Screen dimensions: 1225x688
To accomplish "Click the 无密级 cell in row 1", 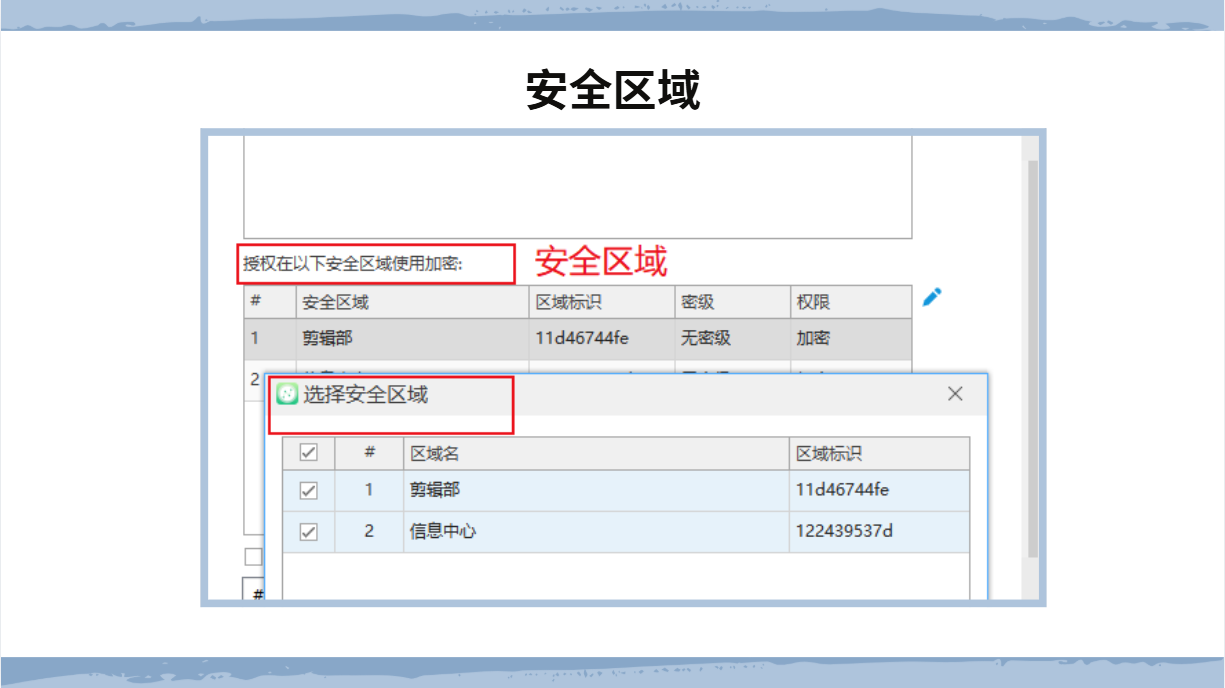I will 706,338.
